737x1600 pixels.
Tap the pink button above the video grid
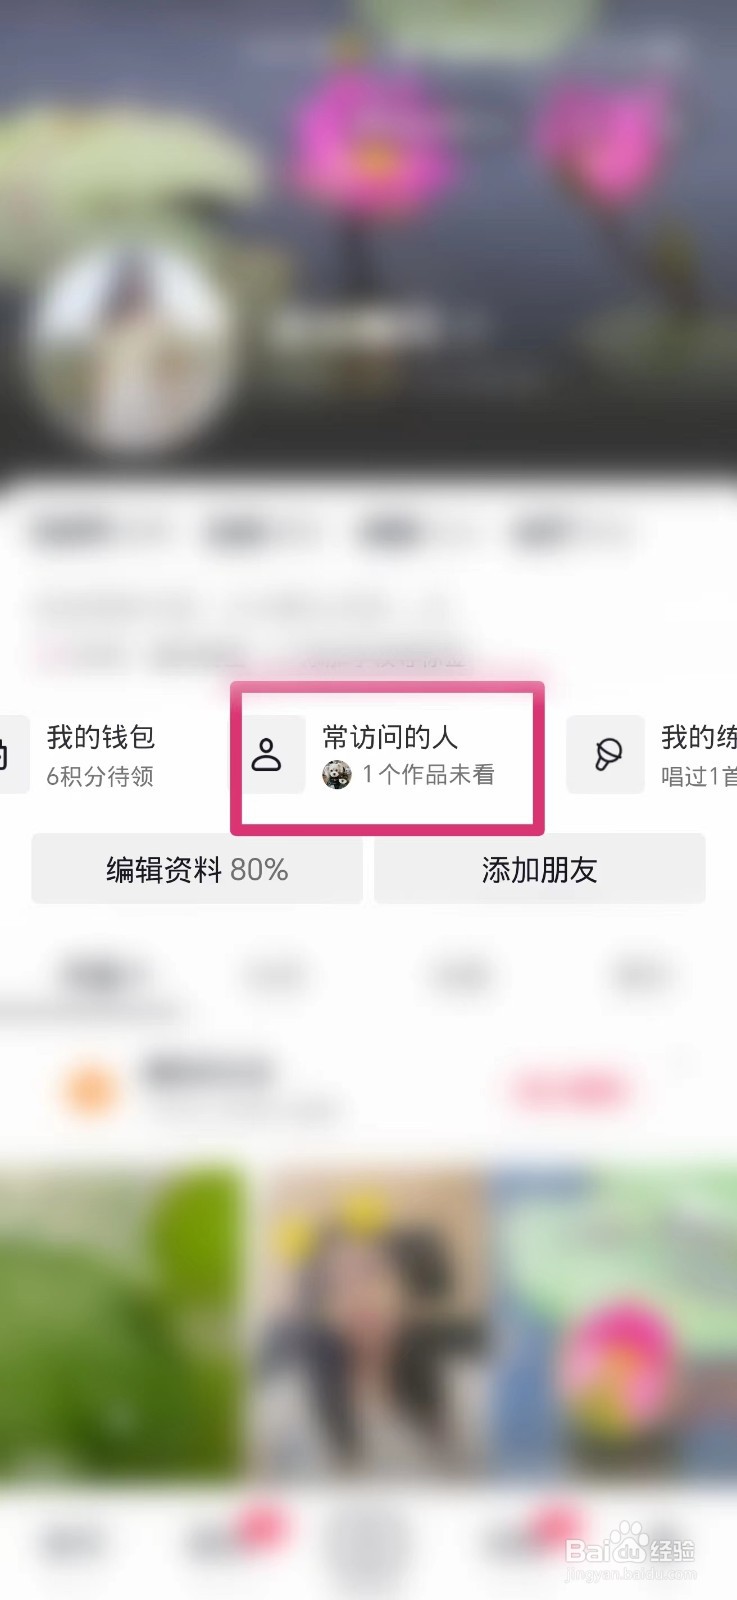tap(571, 1090)
